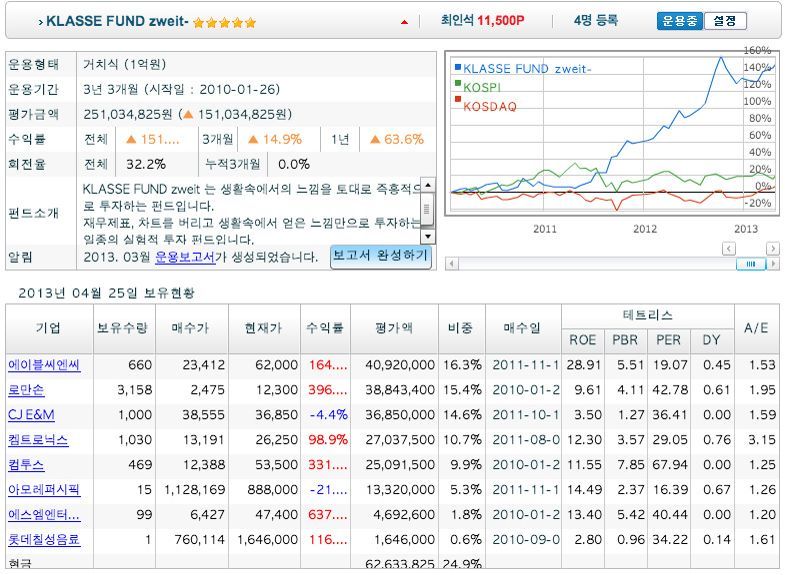Open the 컴투스 company link
Image resolution: width=785 pixels, height=575 pixels.
tap(26, 465)
